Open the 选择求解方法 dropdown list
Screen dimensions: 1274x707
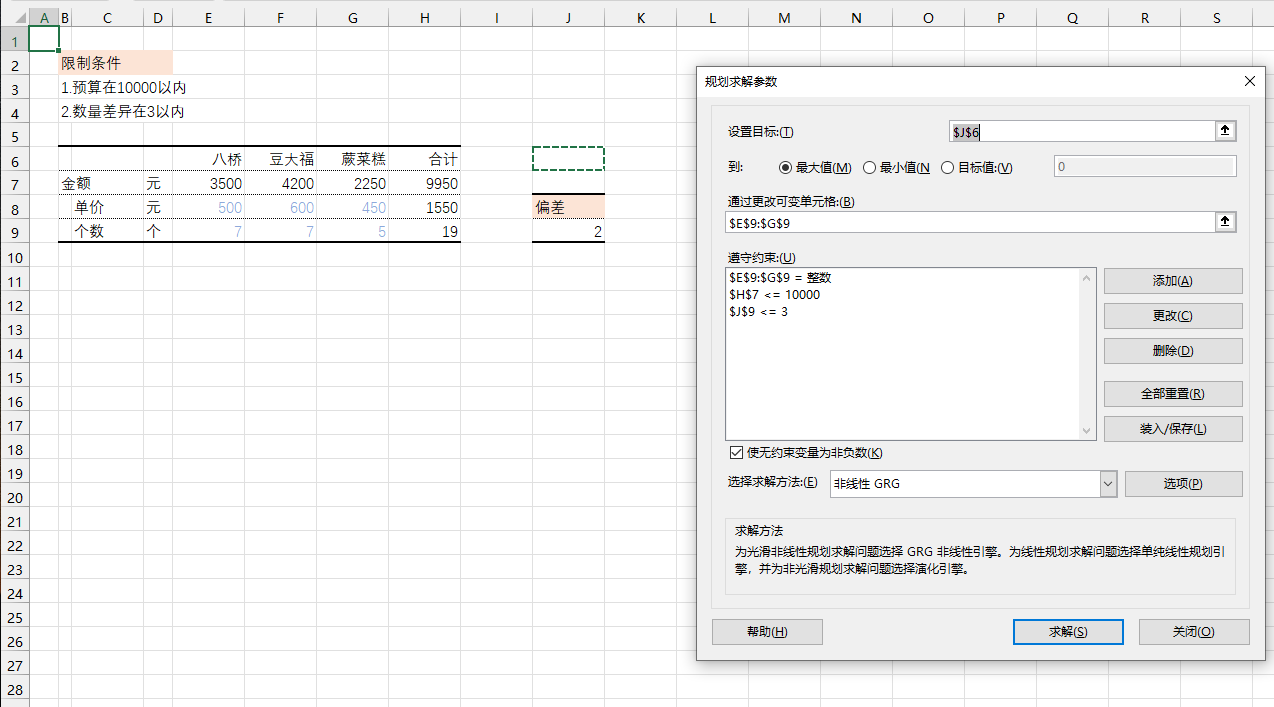point(1107,484)
